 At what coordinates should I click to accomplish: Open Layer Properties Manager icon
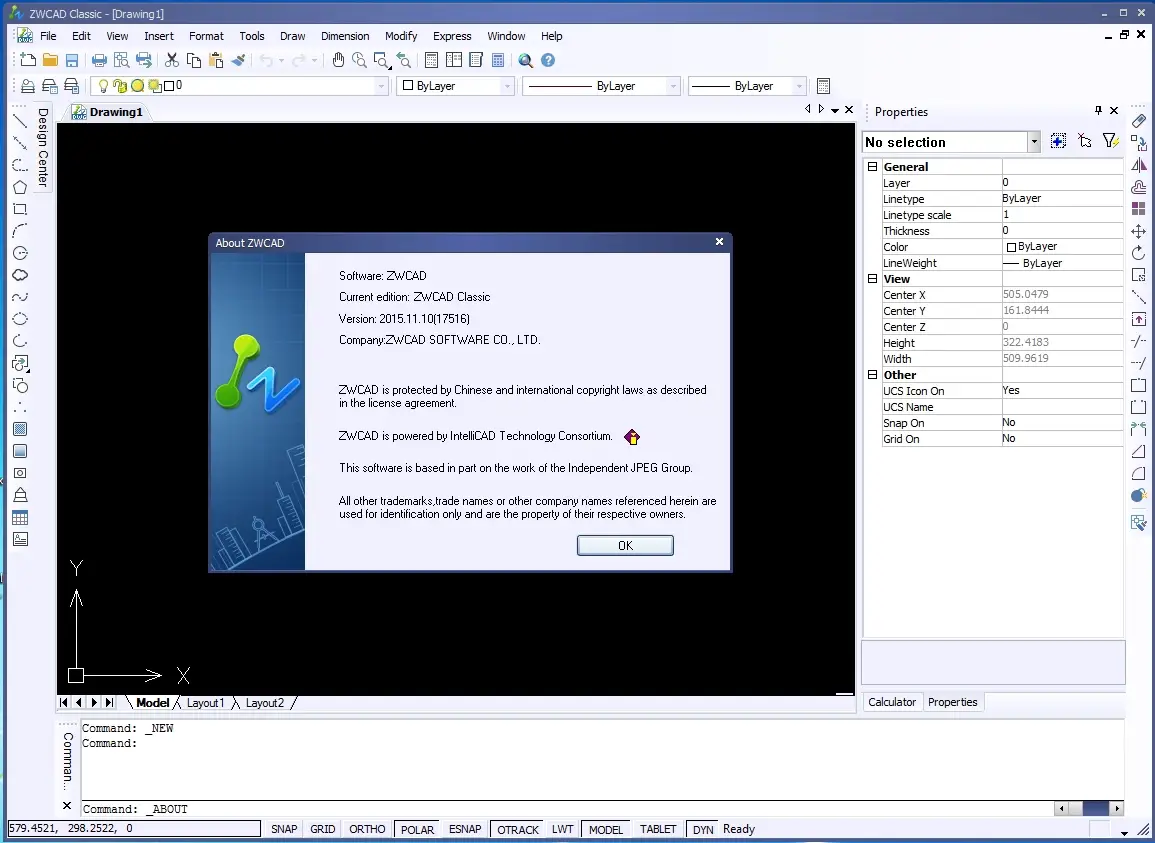27,86
